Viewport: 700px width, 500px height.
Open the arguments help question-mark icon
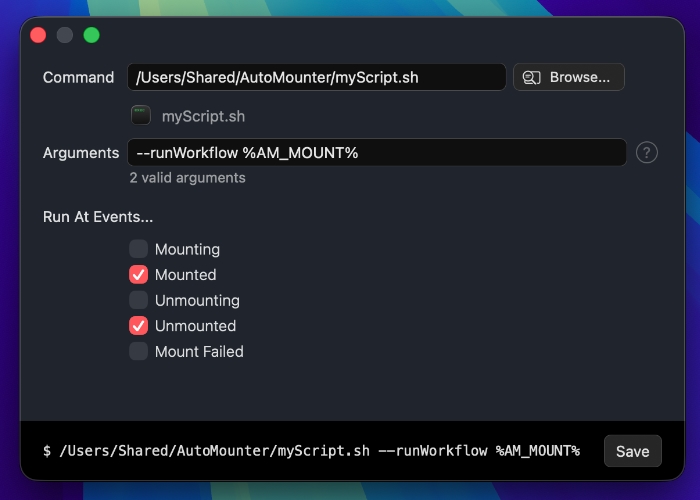tap(646, 153)
